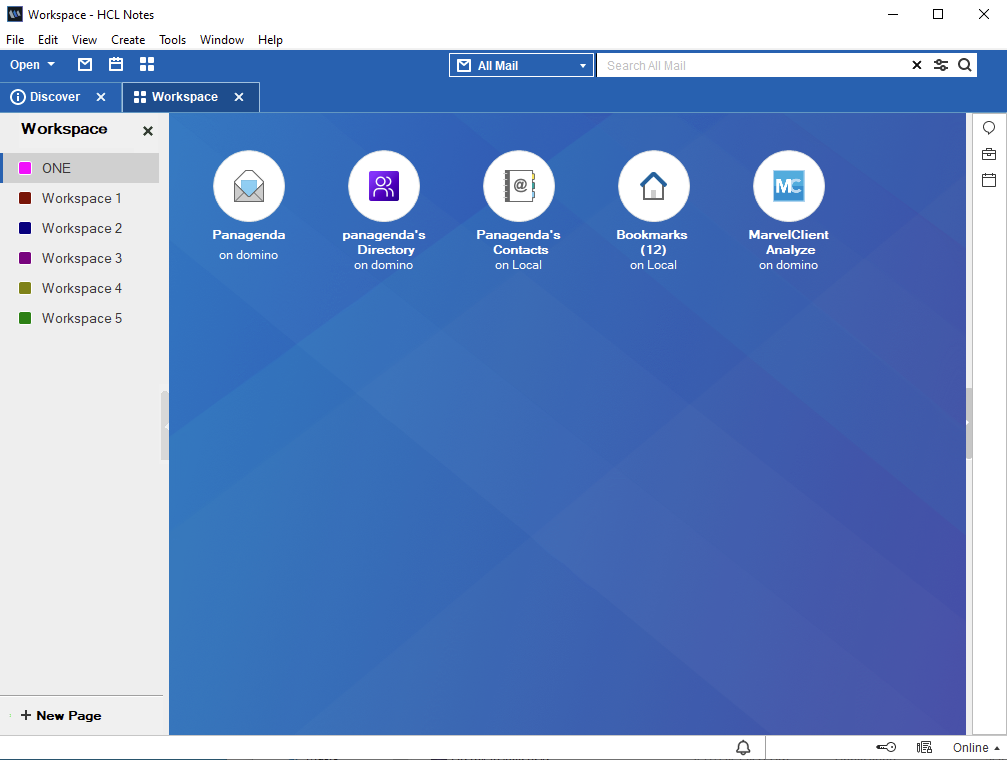Clear the search field with X icon
Screen dimensions: 1007x760
(x=917, y=65)
